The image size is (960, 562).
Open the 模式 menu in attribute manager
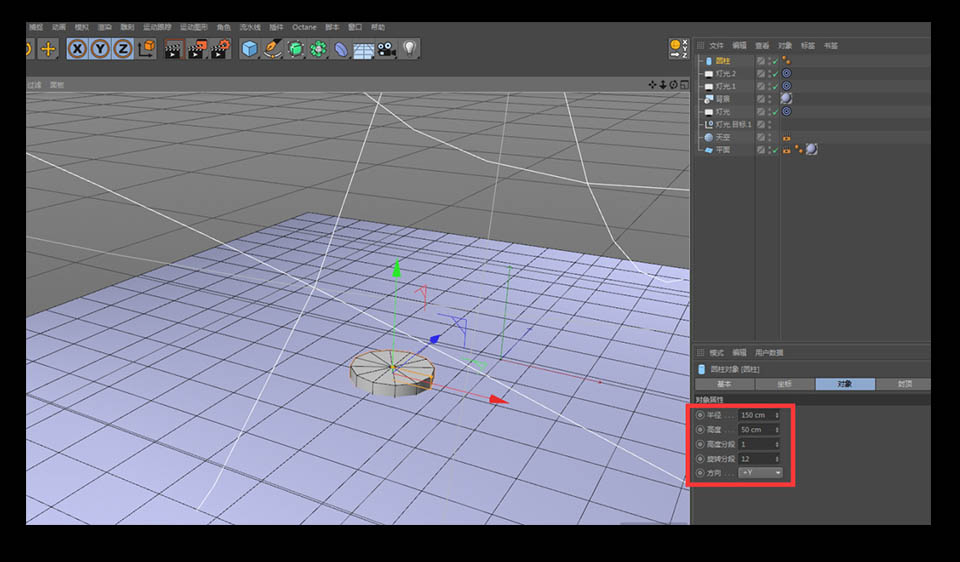[716, 353]
